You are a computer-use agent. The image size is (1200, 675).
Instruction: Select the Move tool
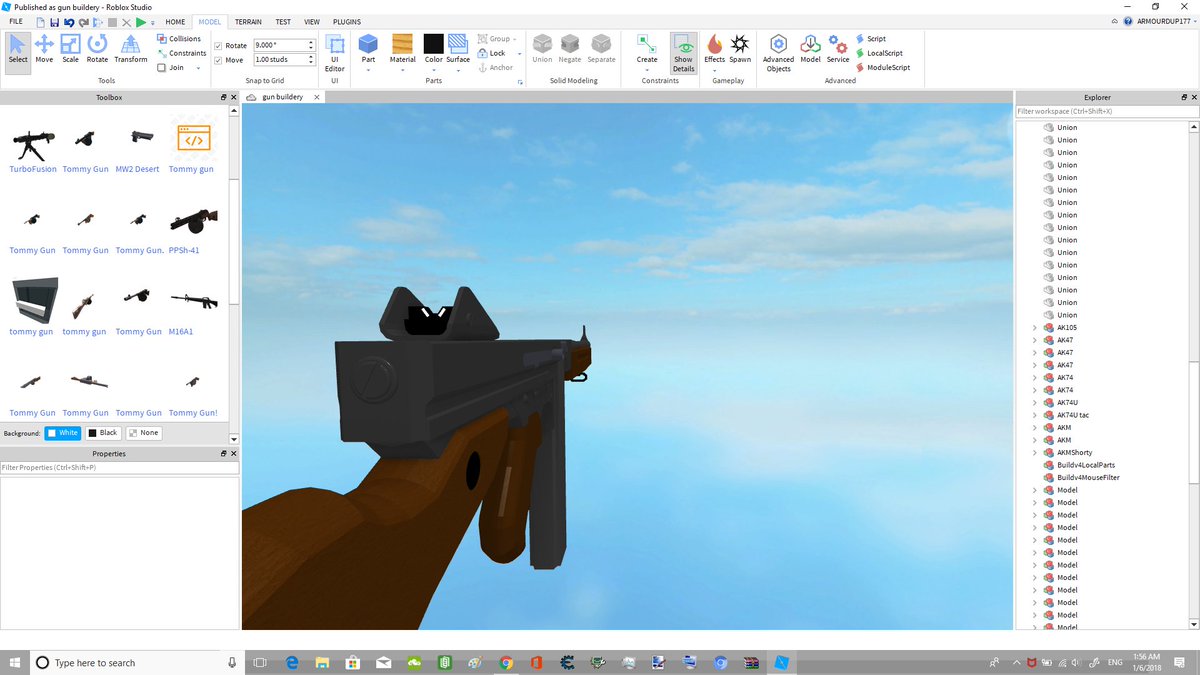pos(44,48)
